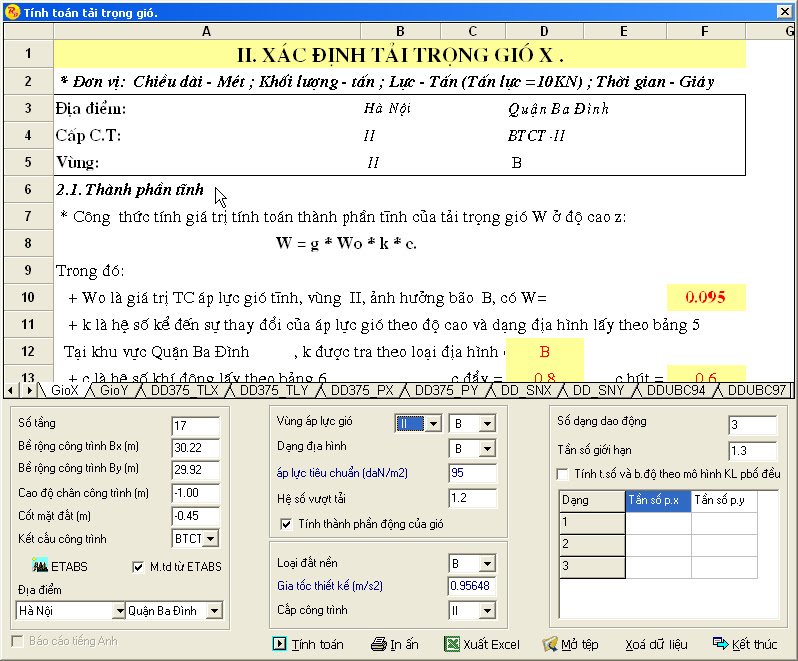Screen dimensions: 798x661
Task: Click the Cốt mặt đất field
Action: pyautogui.click(x=195, y=516)
